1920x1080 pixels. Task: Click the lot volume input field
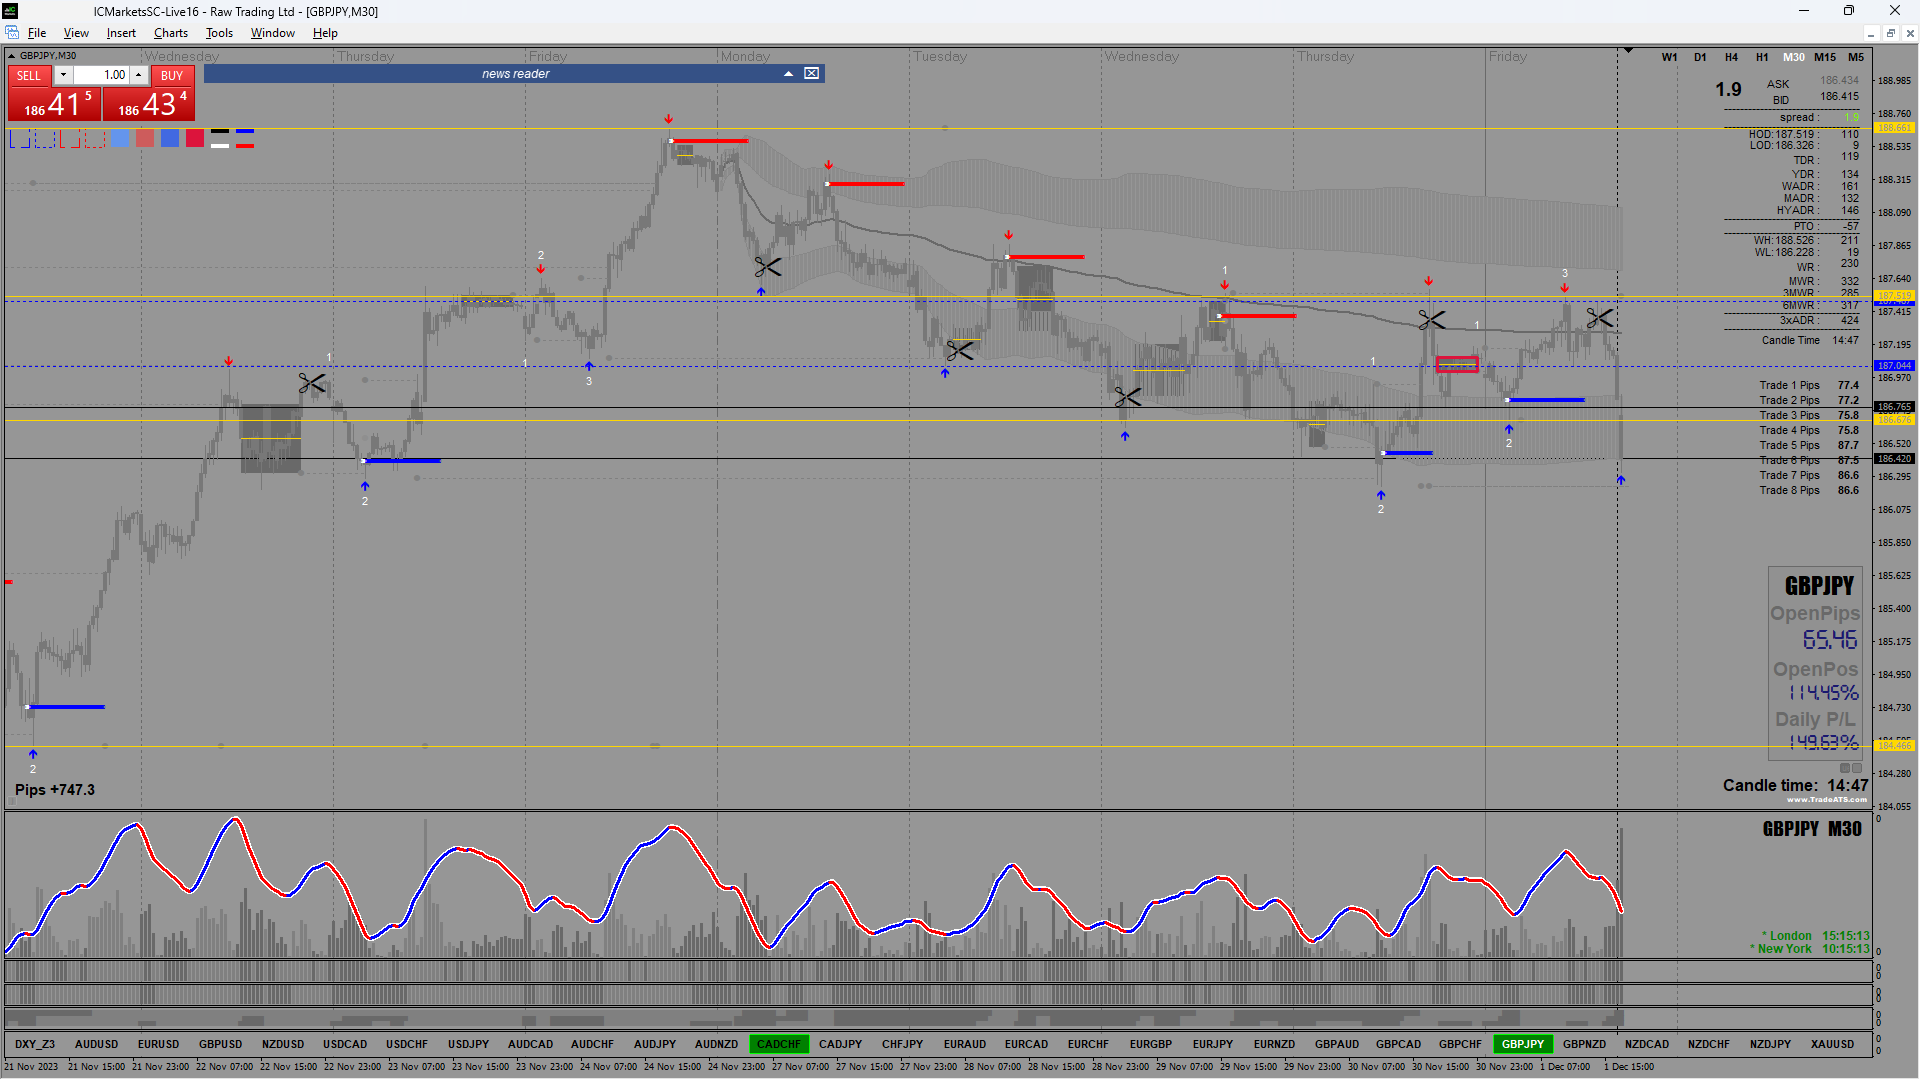(x=101, y=75)
